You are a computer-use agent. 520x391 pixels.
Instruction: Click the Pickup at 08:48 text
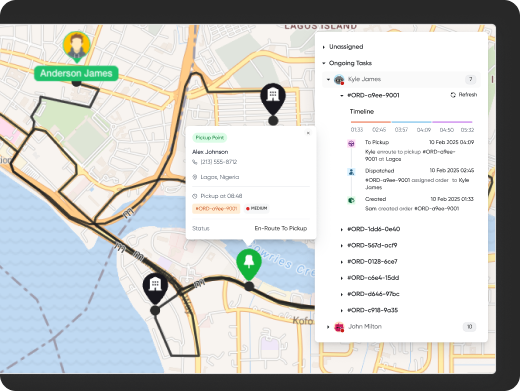(x=221, y=196)
